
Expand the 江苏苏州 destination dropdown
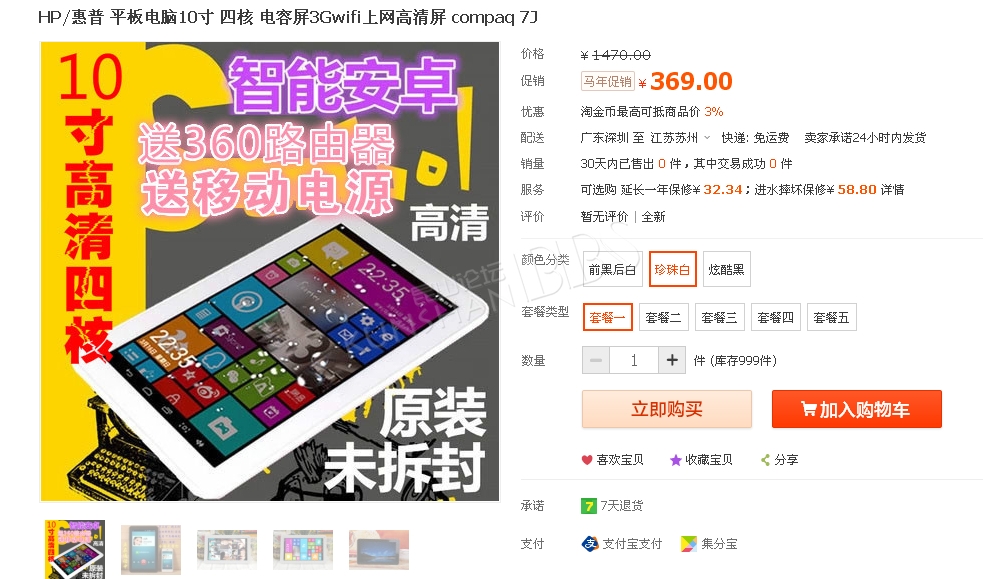[707, 137]
